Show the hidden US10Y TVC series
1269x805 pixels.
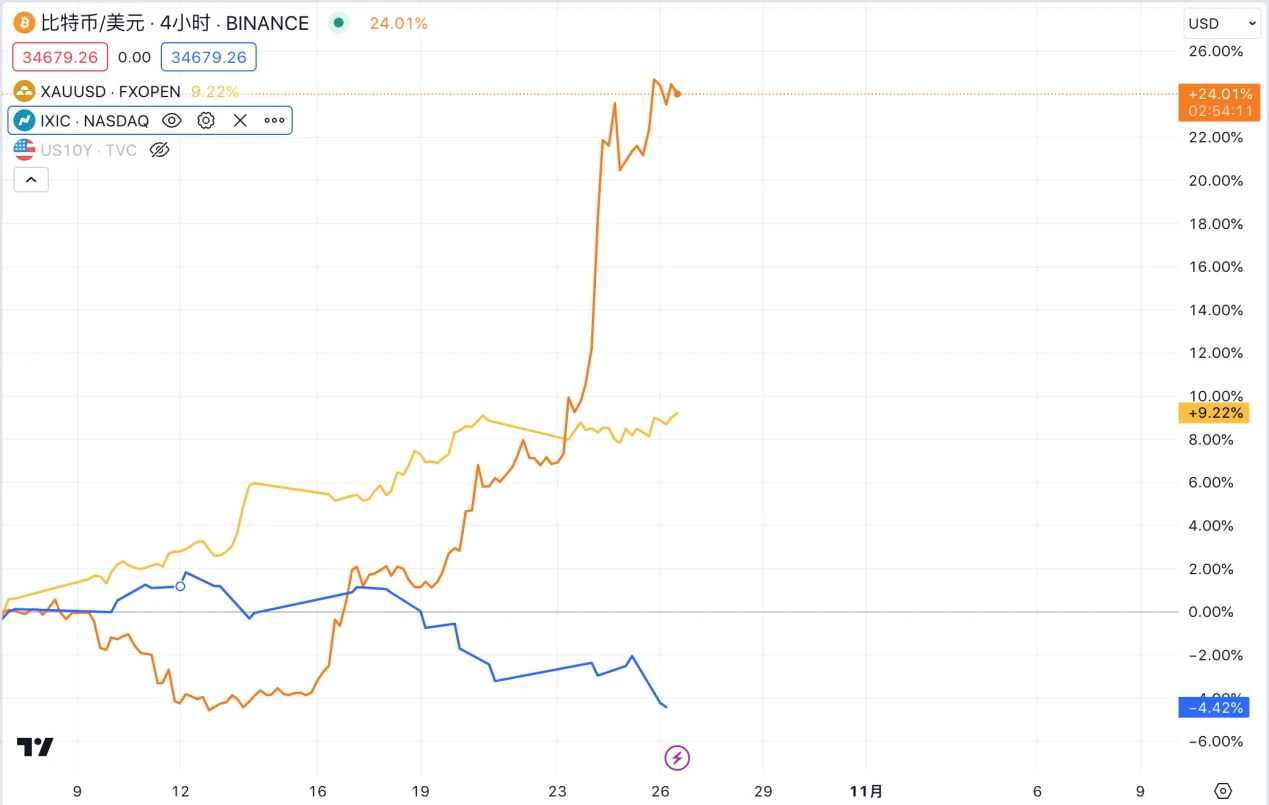[159, 150]
